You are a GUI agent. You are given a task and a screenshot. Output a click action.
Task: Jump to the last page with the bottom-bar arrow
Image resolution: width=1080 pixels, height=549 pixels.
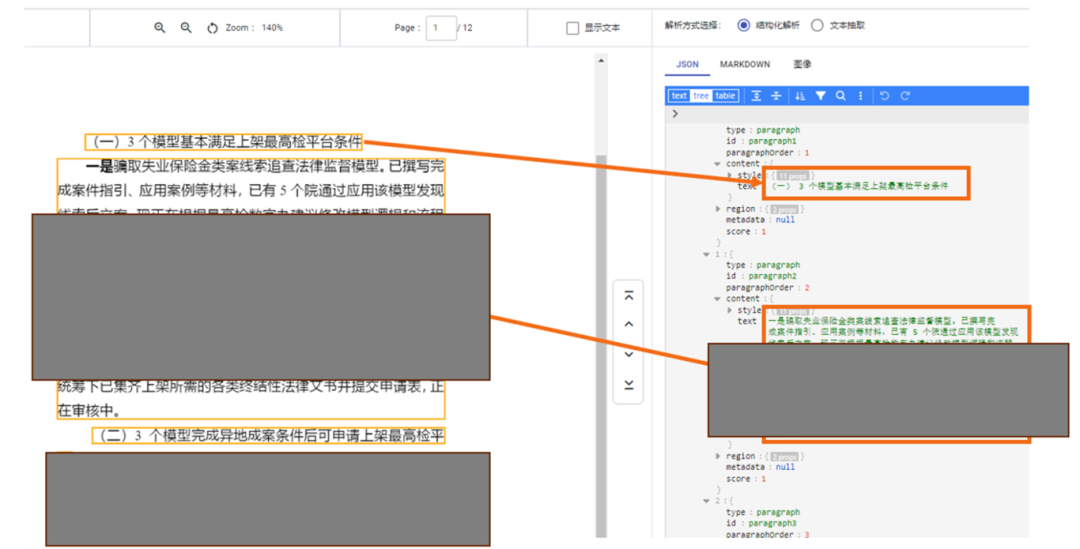(629, 384)
